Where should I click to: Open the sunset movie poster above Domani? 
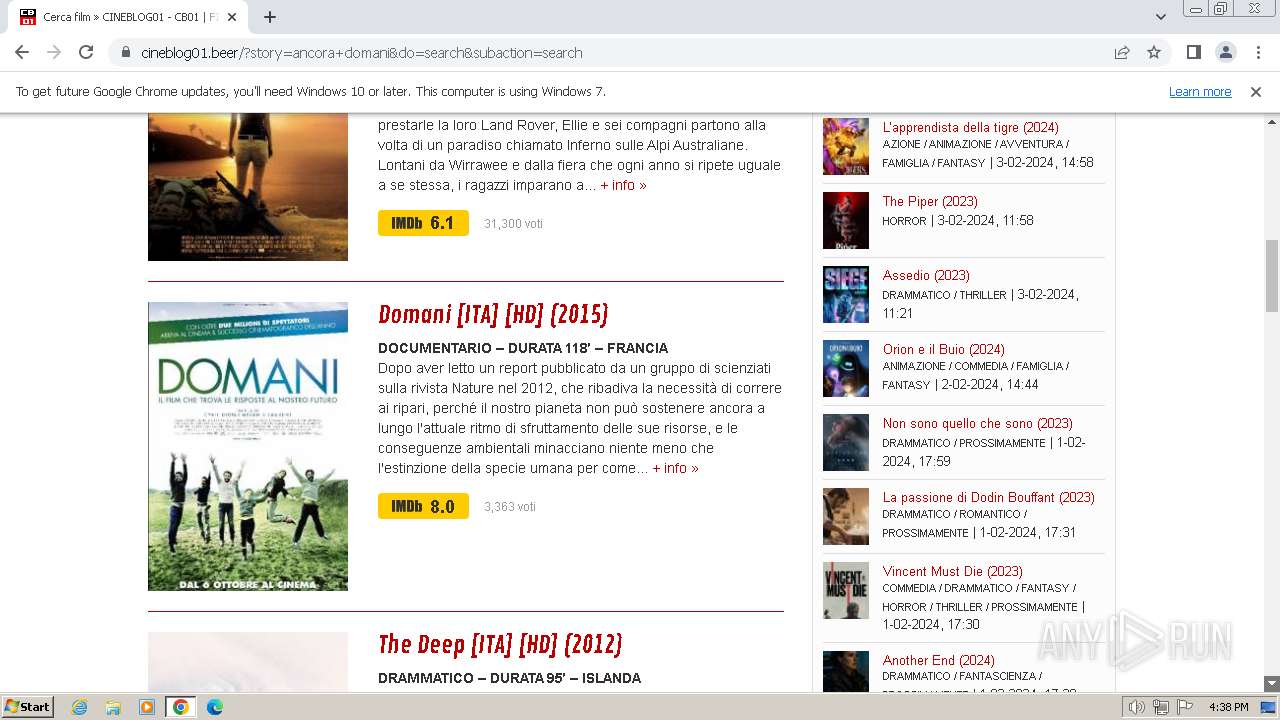coord(248,187)
